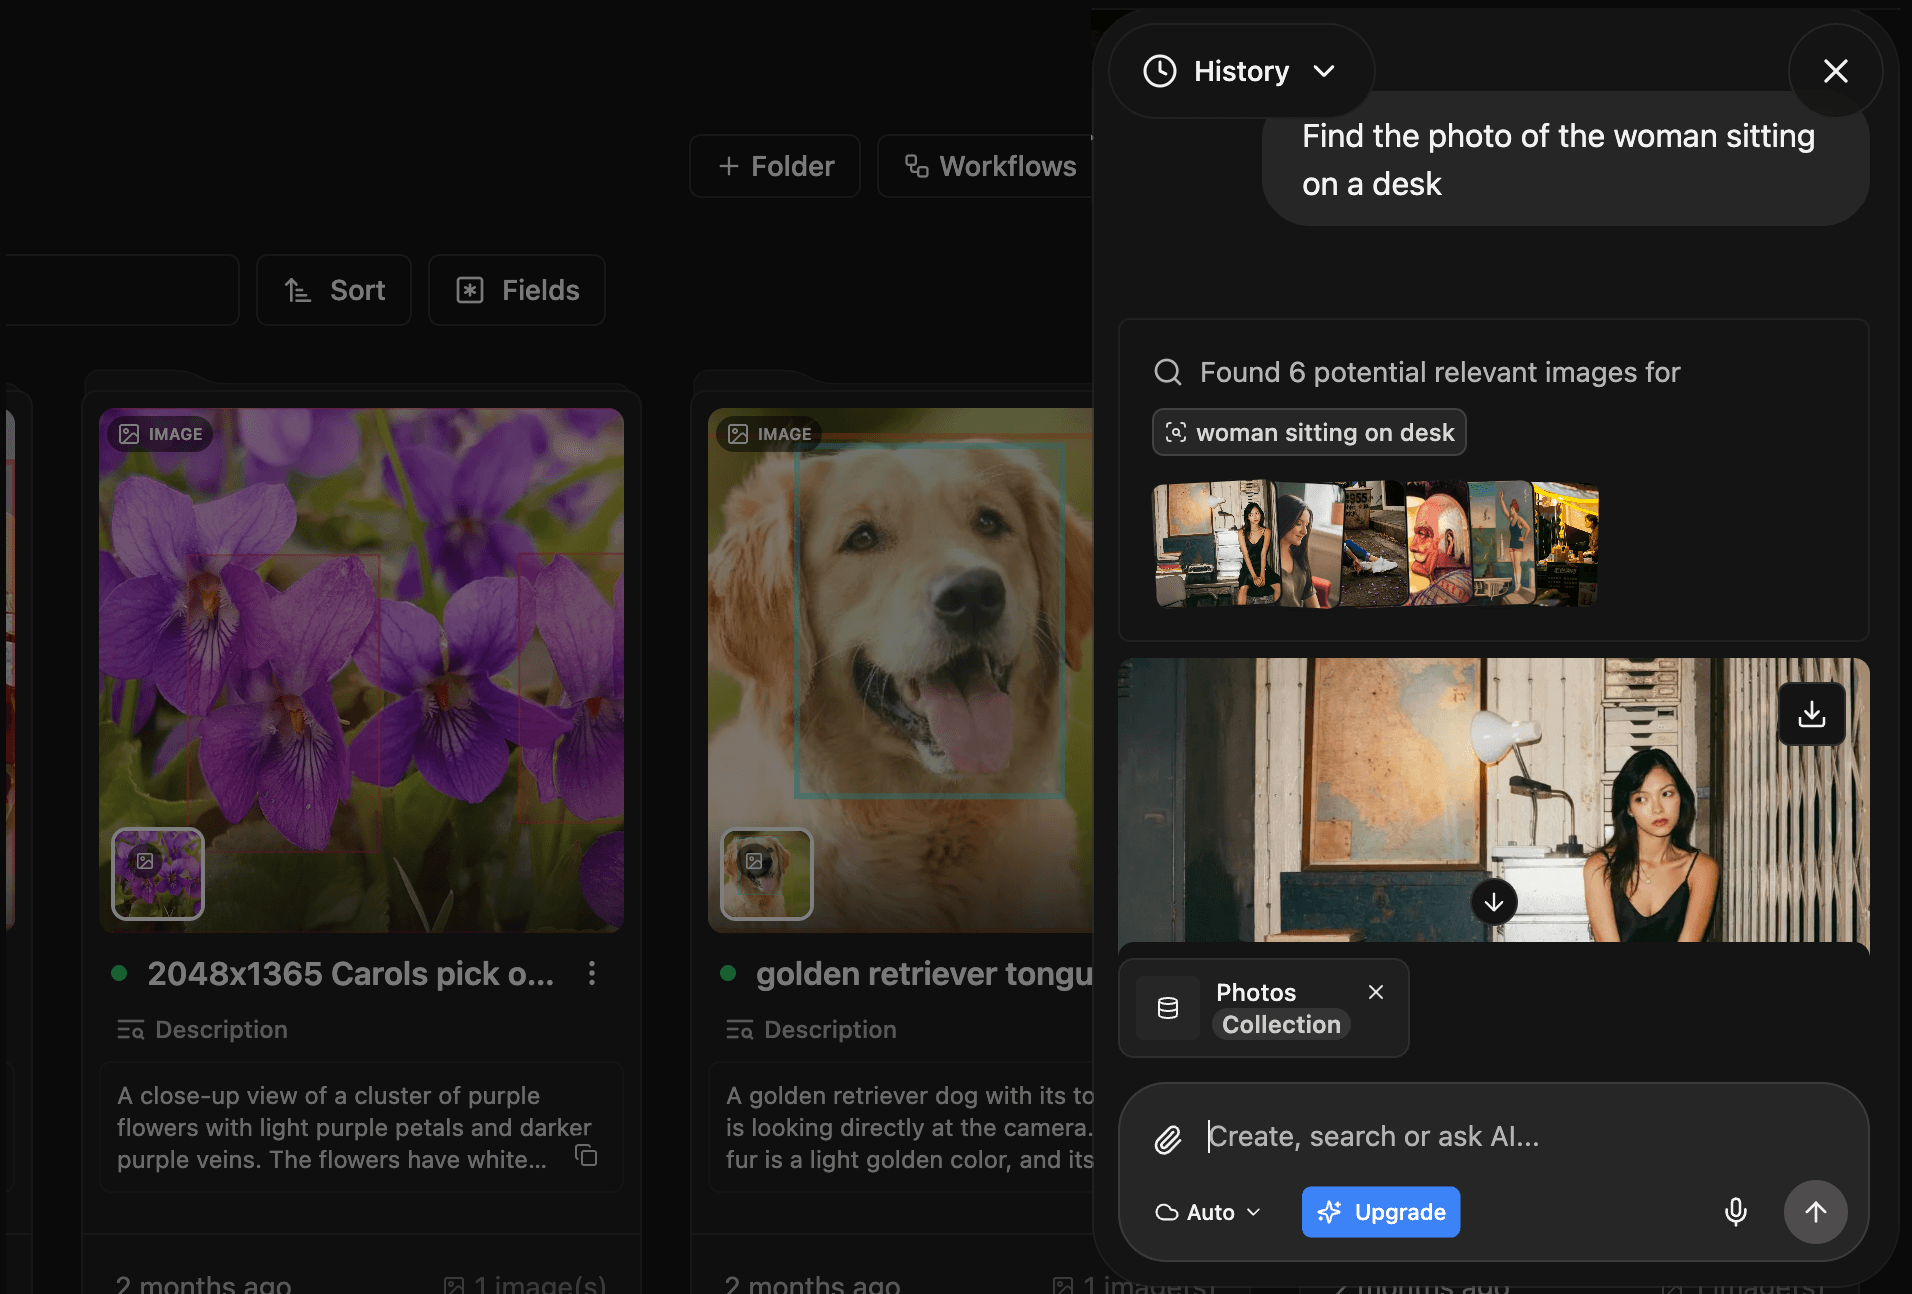The height and width of the screenshot is (1294, 1912).
Task: Download the woman photo using the download icon
Action: (x=1811, y=713)
